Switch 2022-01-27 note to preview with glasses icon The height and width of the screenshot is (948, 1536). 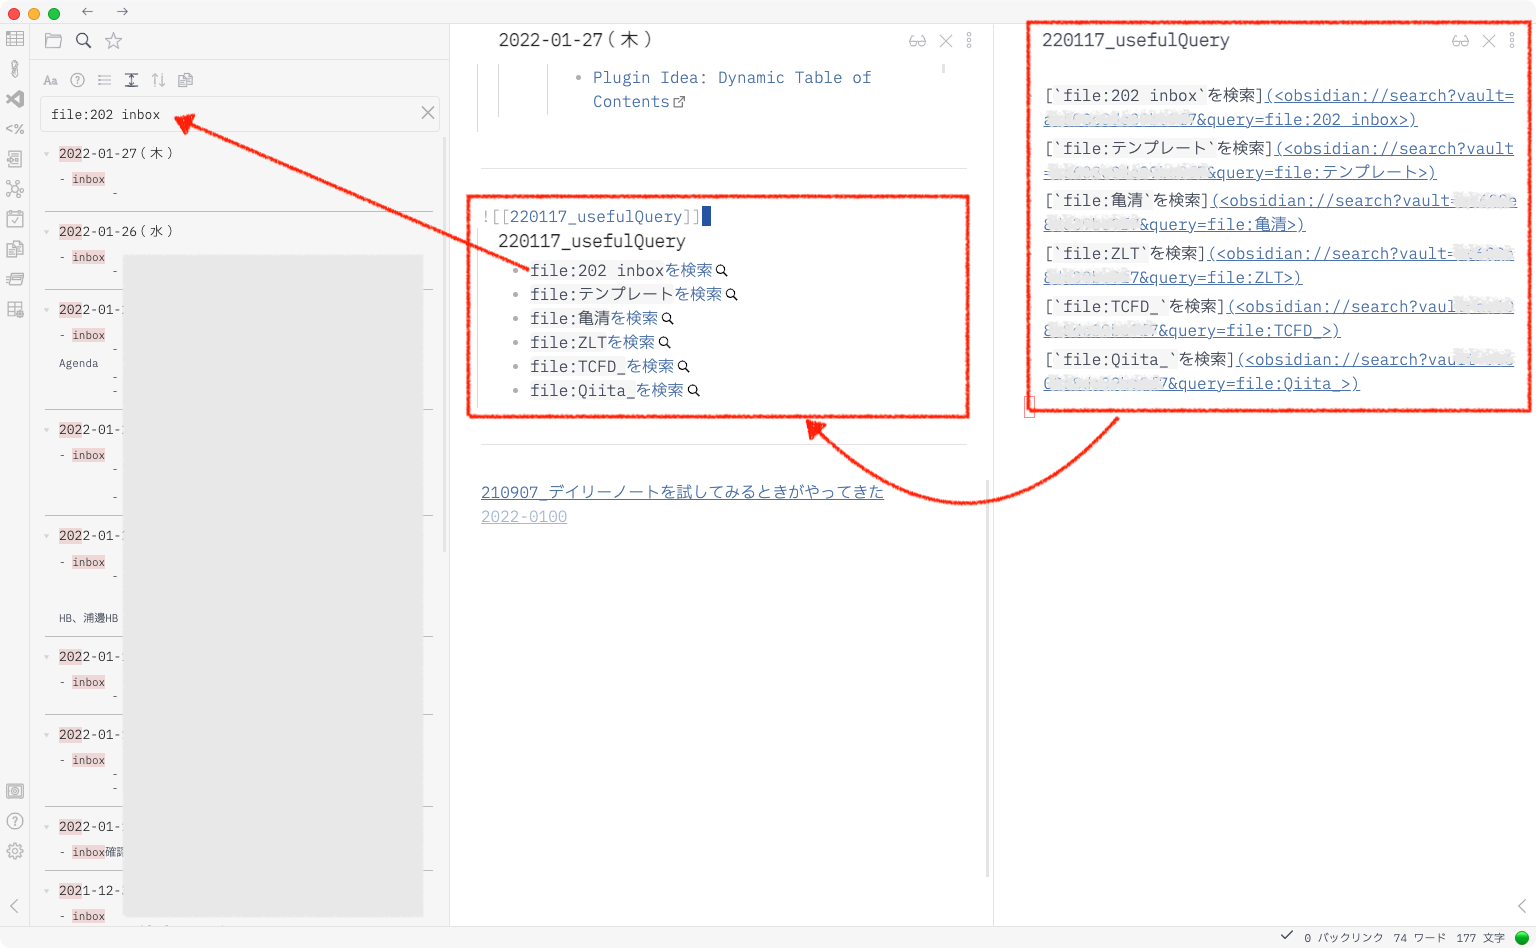pos(917,41)
